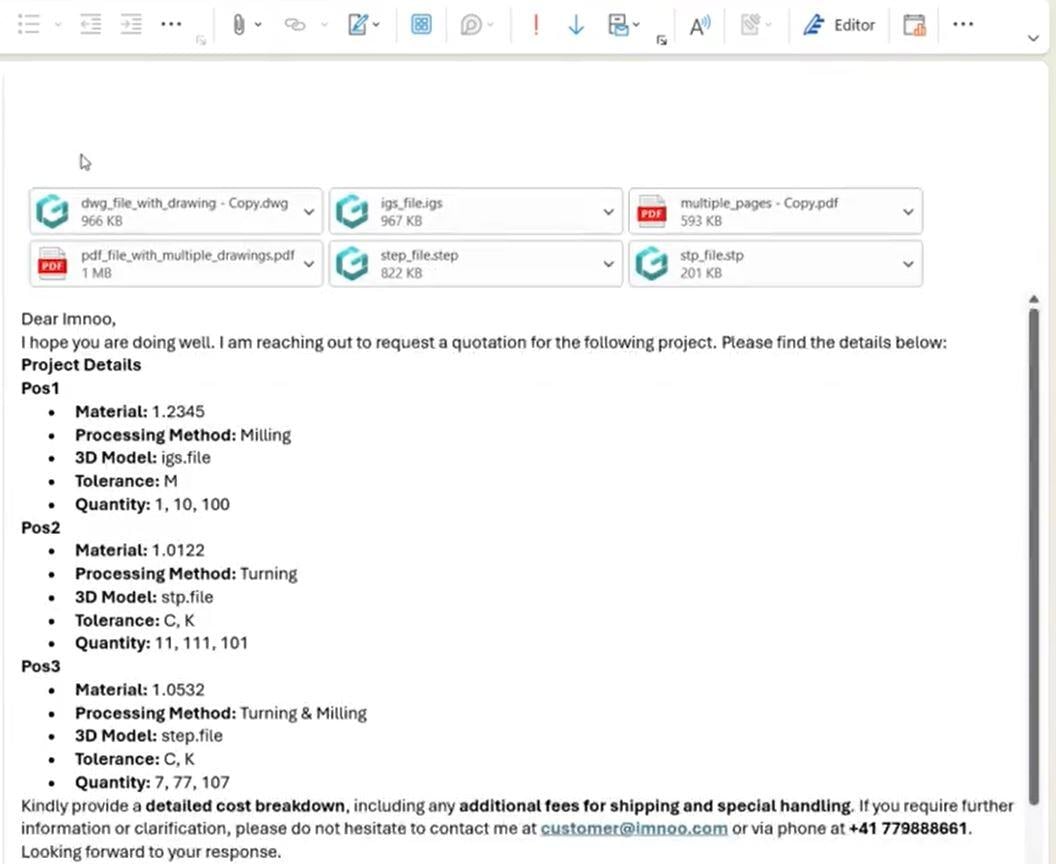Open dropdown for igs_file.igs attachment

608,212
